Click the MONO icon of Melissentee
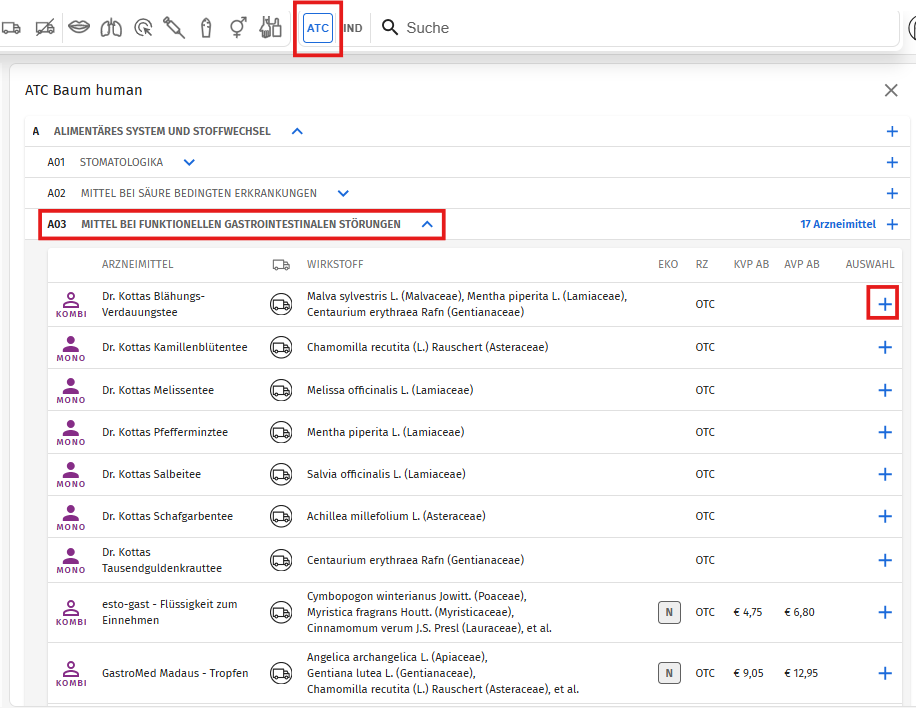 tap(71, 391)
